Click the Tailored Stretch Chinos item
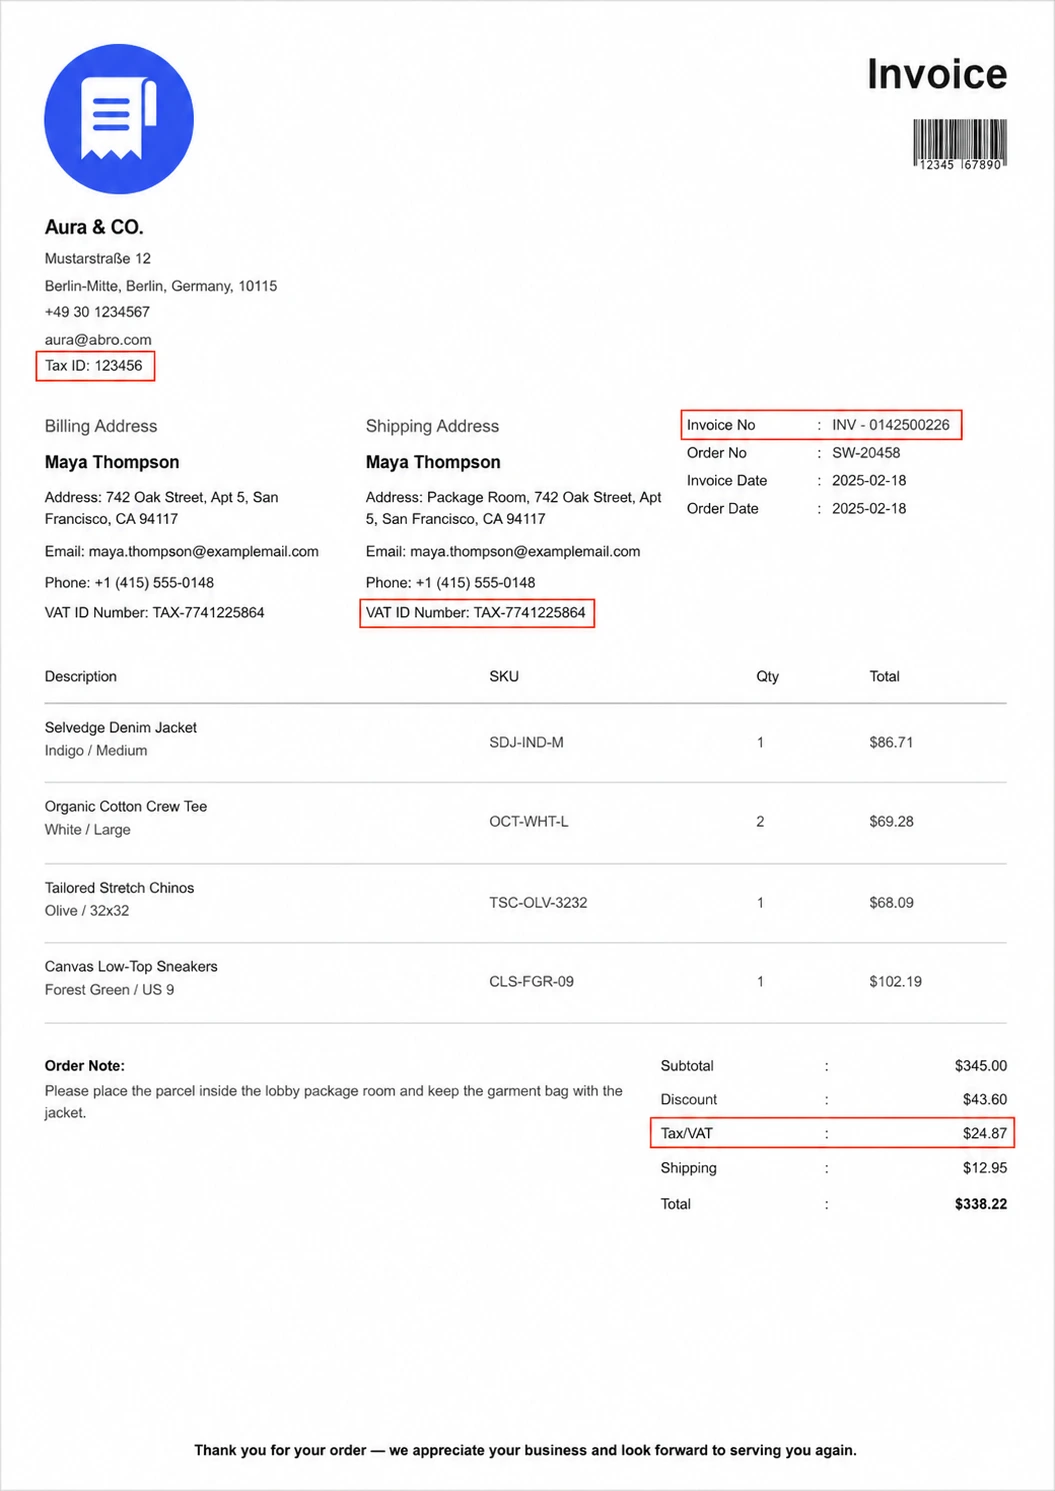 119,888
